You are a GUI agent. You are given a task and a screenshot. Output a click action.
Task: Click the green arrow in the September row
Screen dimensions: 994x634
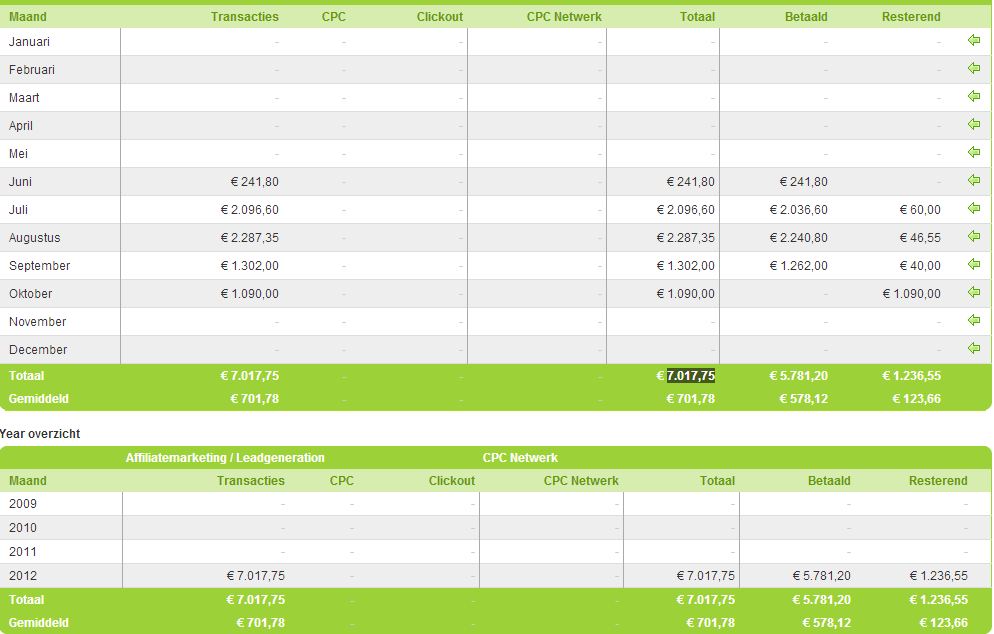pos(974,264)
